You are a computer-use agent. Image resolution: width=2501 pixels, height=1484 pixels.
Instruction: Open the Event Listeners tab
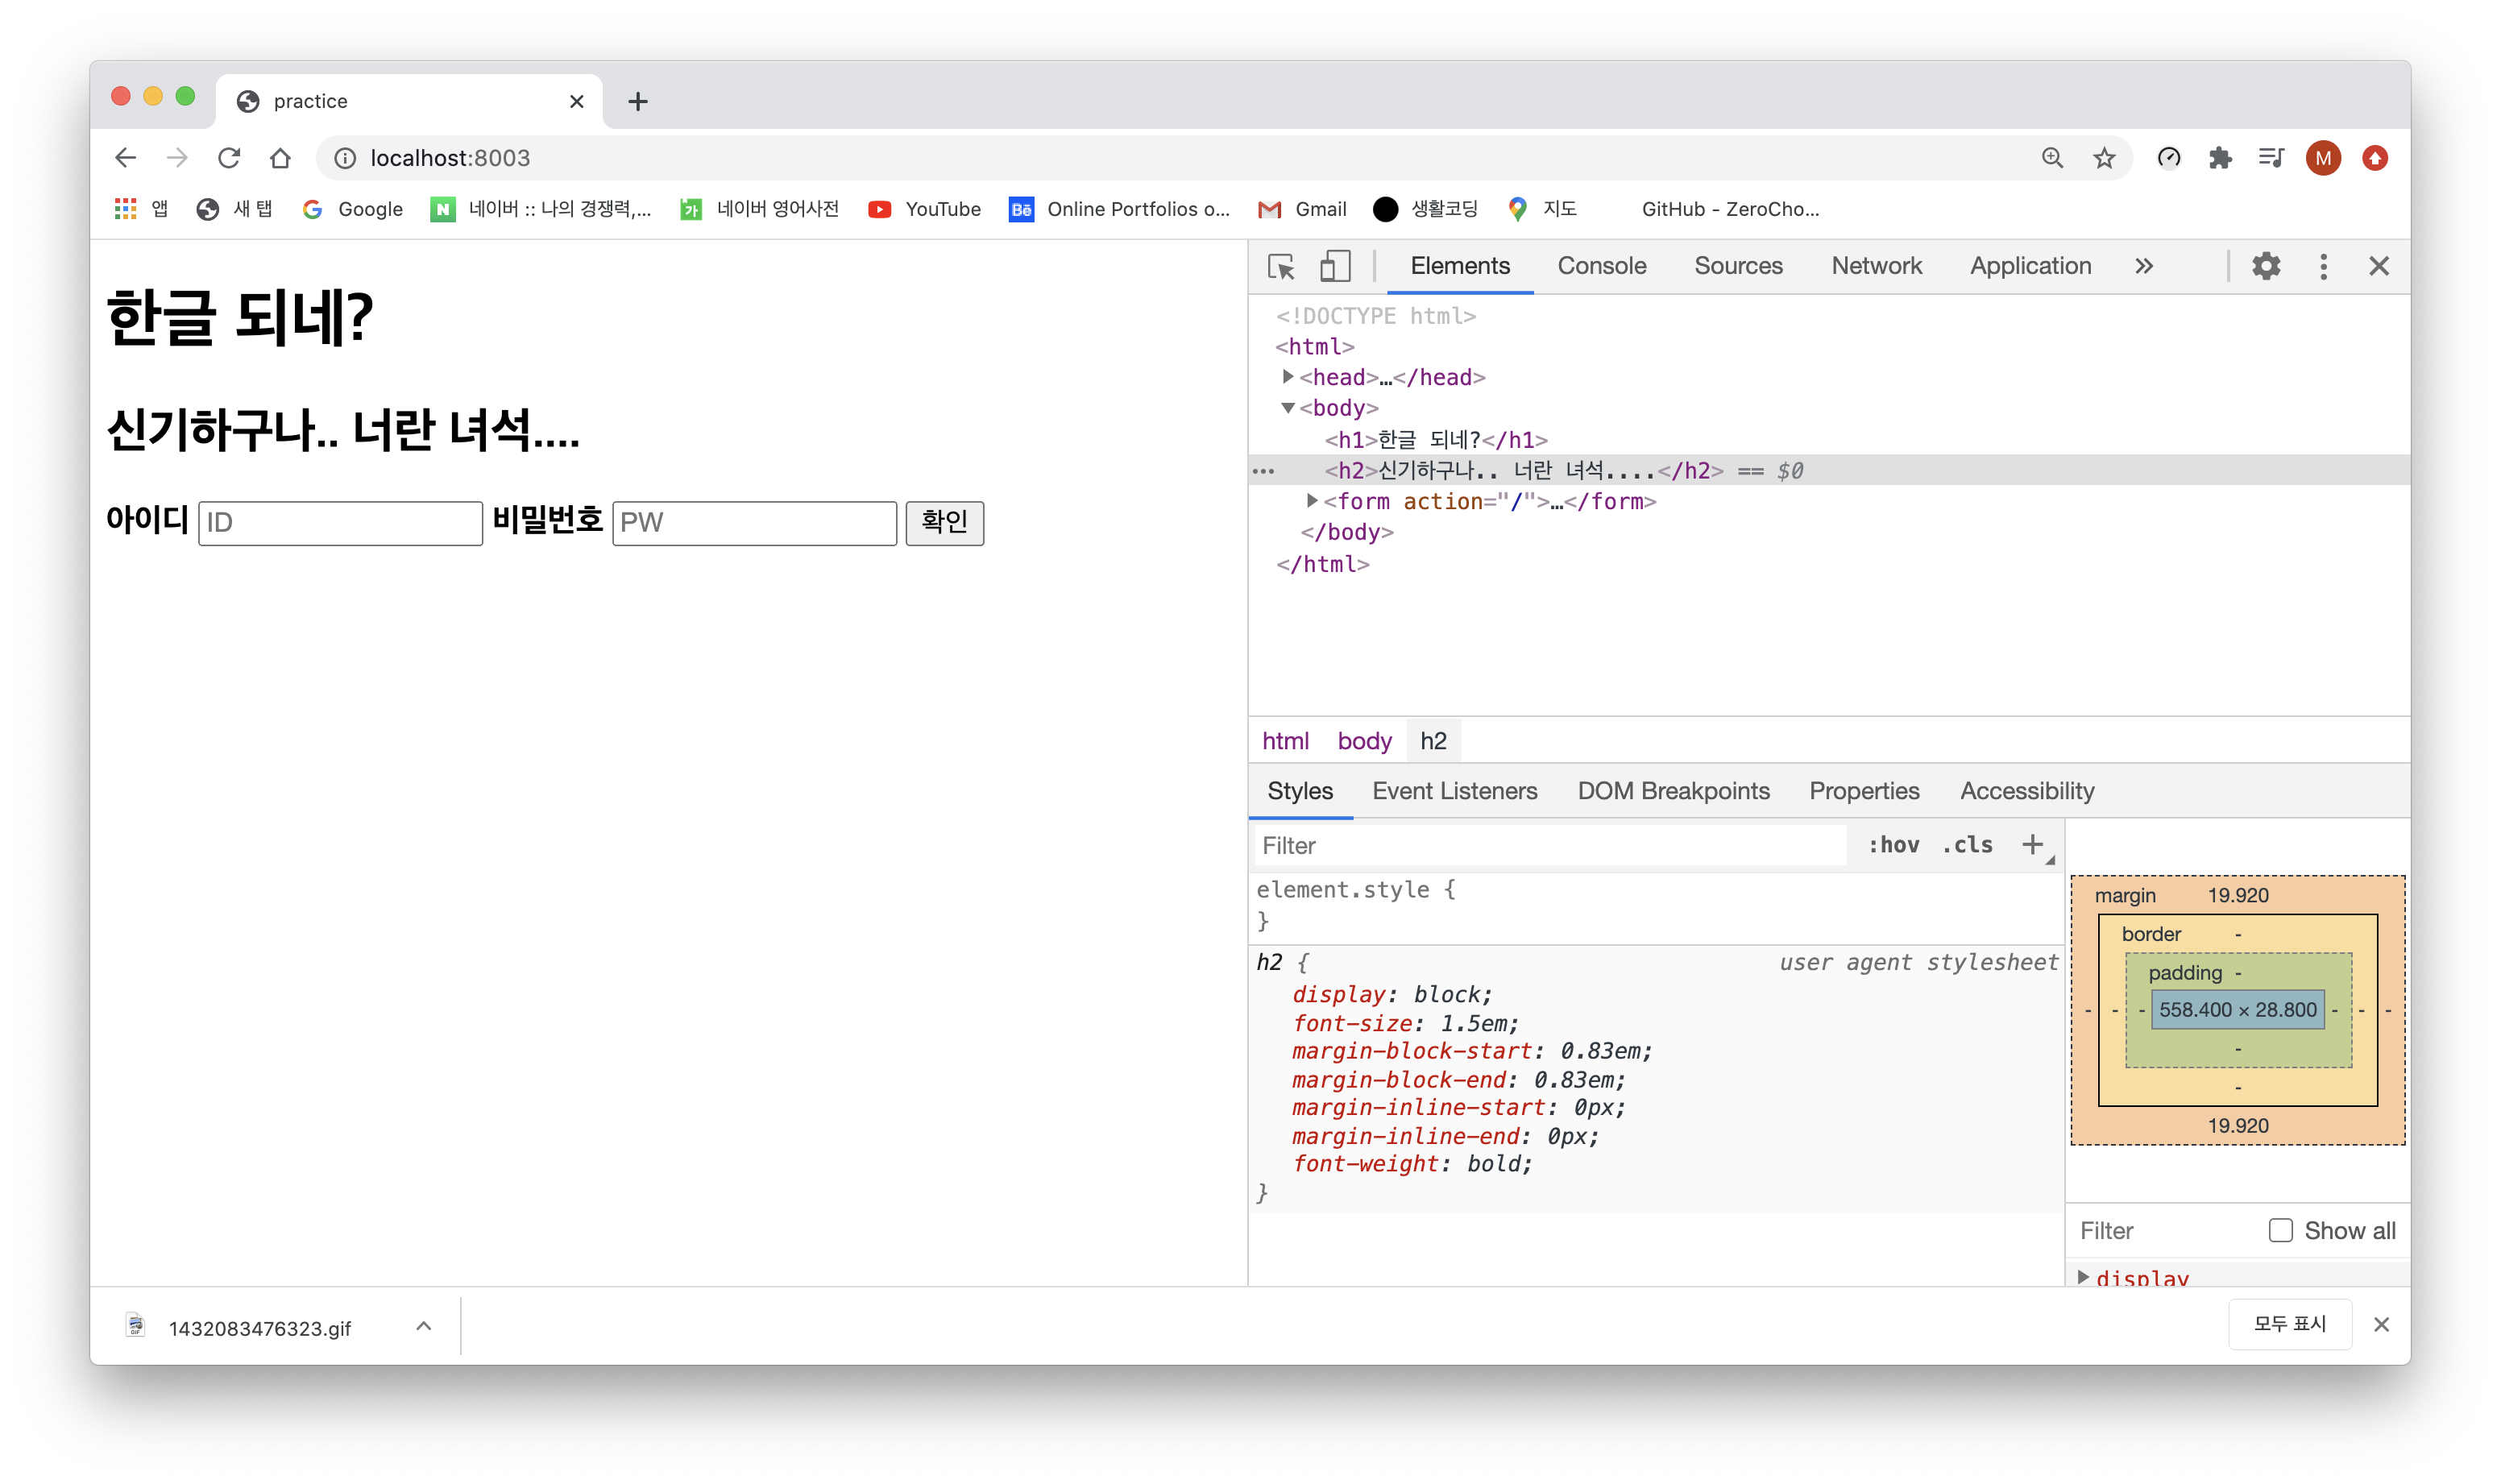click(x=1454, y=791)
